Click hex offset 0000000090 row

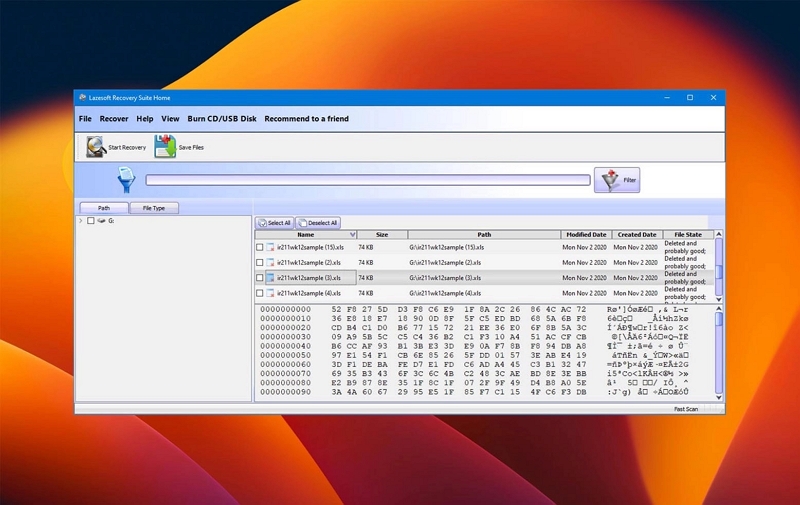point(285,392)
